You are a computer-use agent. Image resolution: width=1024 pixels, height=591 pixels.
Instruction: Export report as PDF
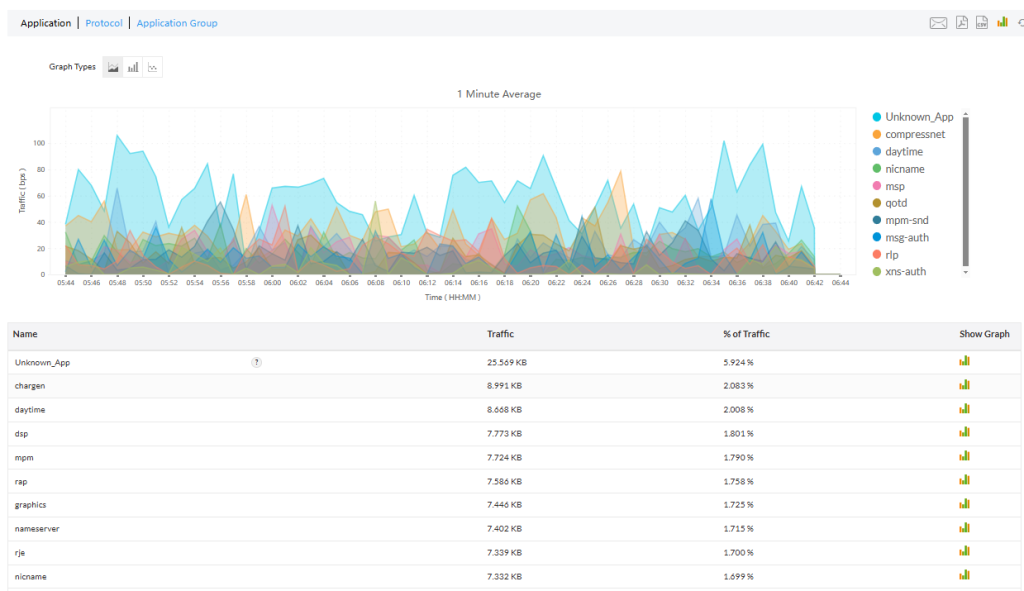pyautogui.click(x=961, y=23)
